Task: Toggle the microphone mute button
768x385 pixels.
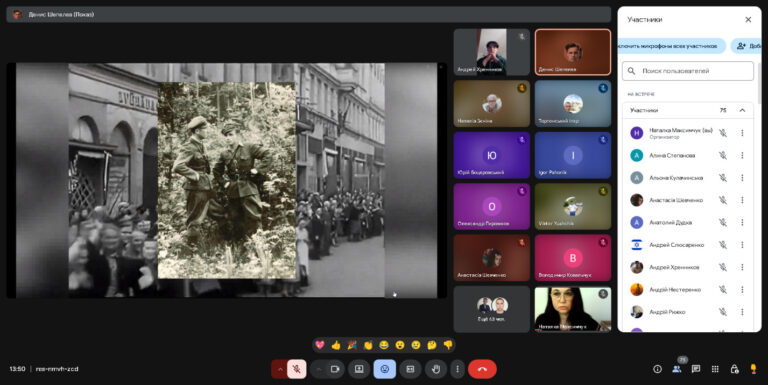Action: [297, 369]
